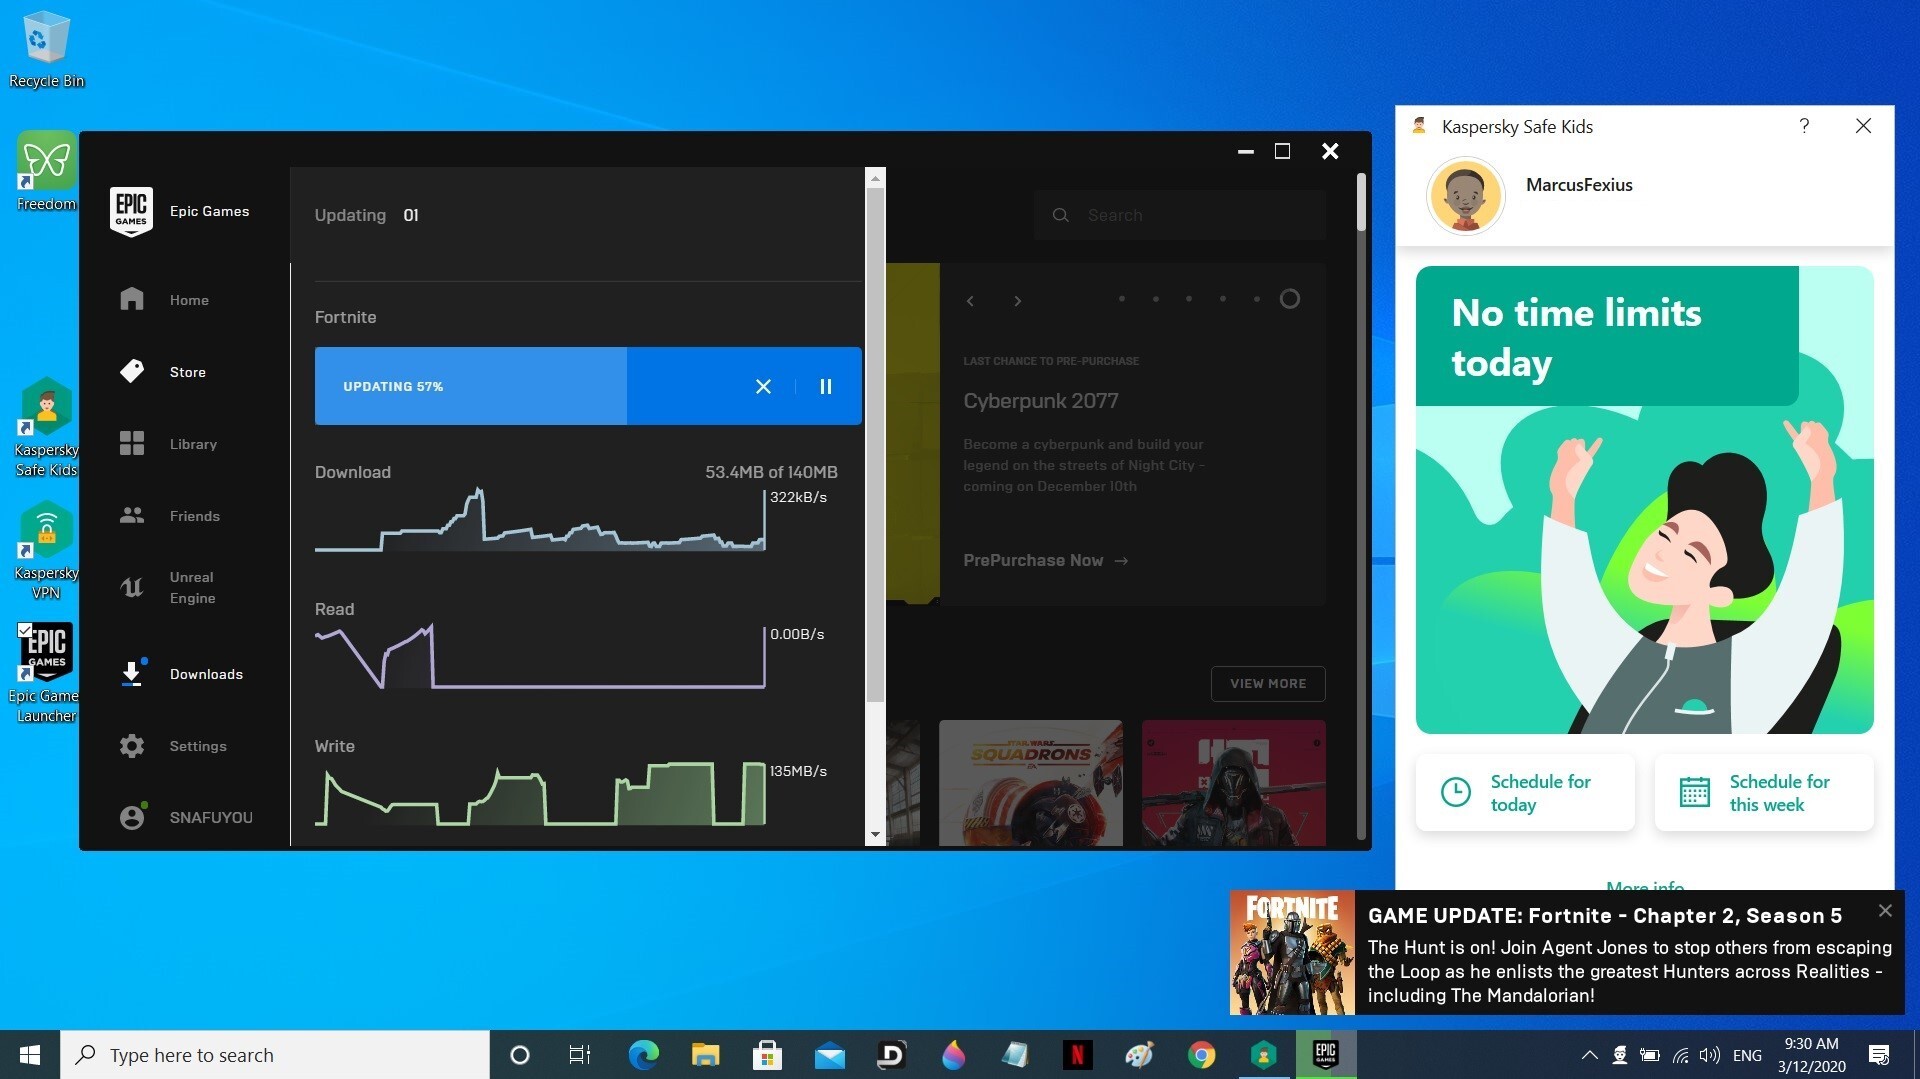Image resolution: width=1920 pixels, height=1079 pixels.
Task: Select the Freedom desktop shortcut
Action: point(46,170)
